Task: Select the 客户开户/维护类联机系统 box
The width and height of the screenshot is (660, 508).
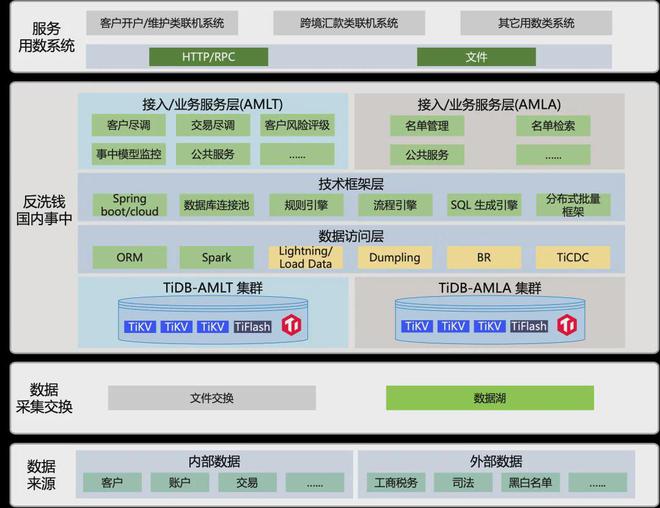Action: click(162, 23)
